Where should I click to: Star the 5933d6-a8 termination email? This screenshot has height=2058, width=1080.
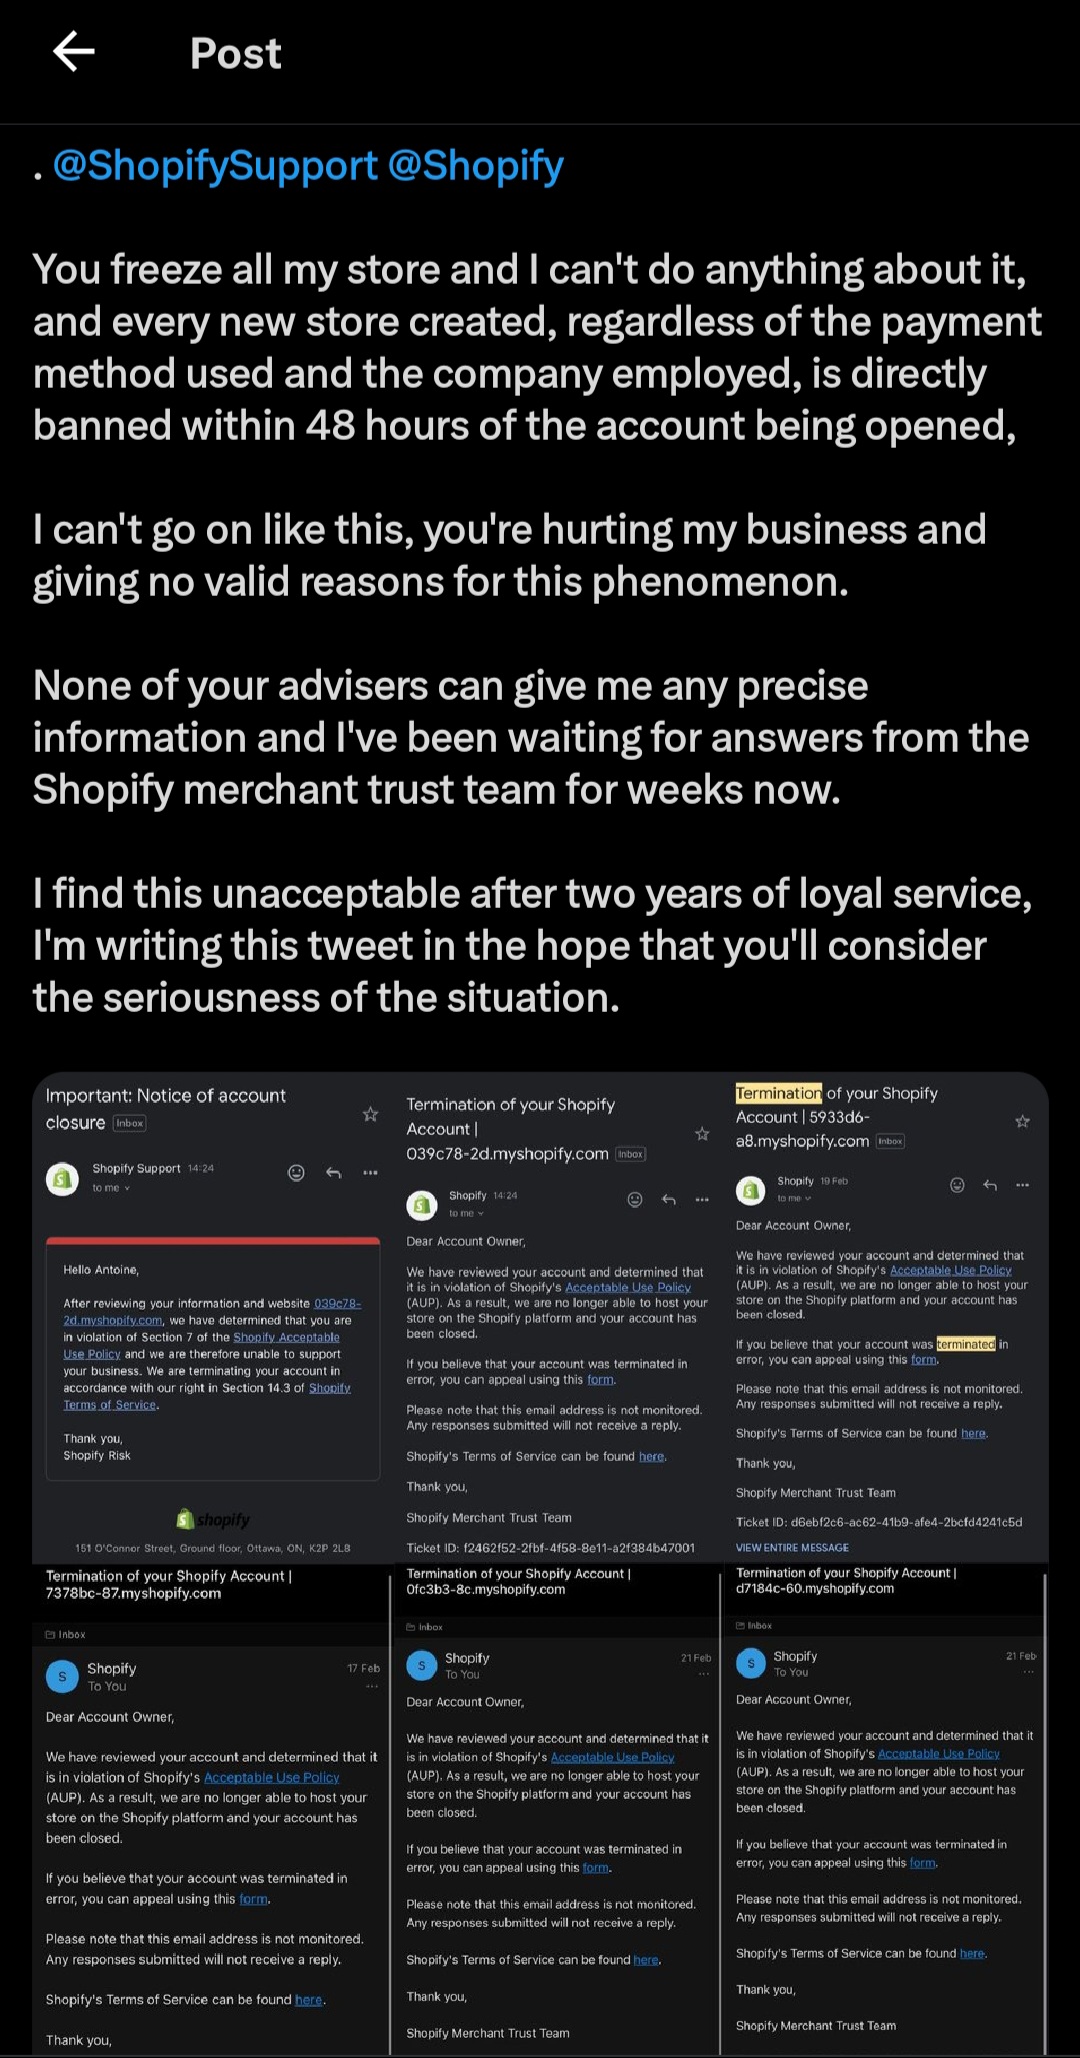[x=1022, y=1121]
